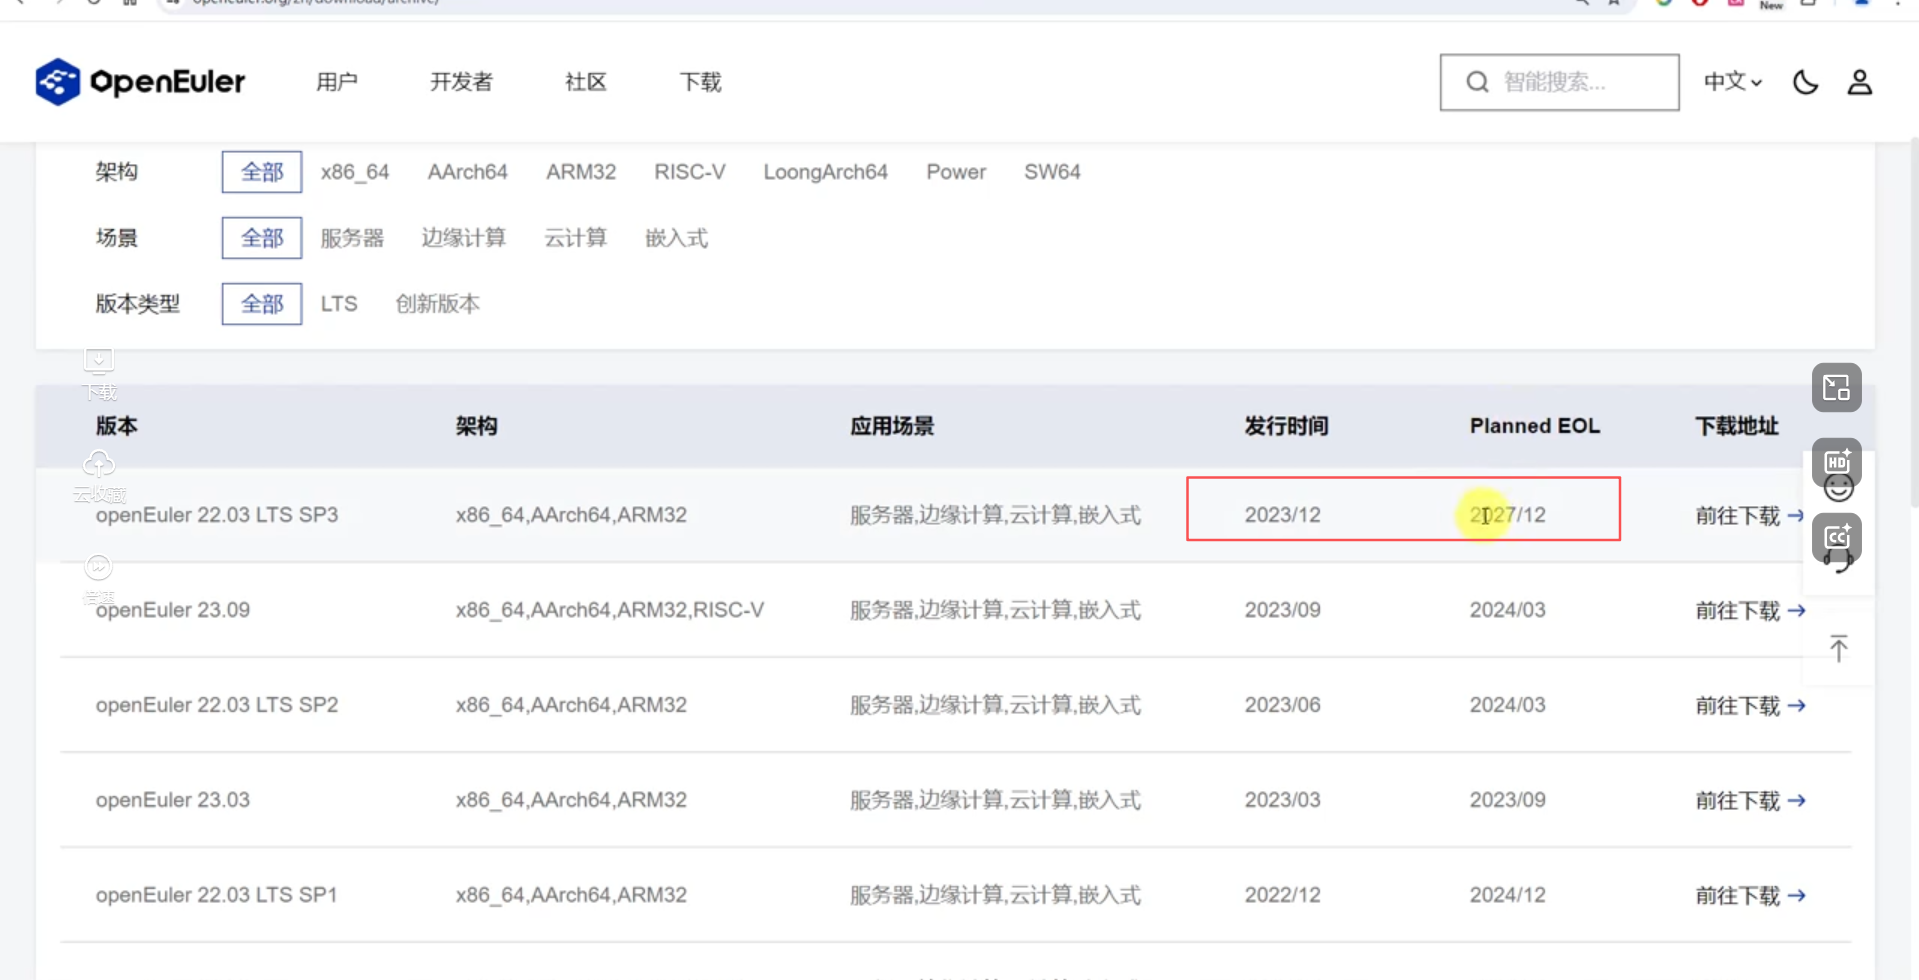Image resolution: width=1919 pixels, height=980 pixels.
Task: Click the floating HD quality icon
Action: (x=1837, y=462)
